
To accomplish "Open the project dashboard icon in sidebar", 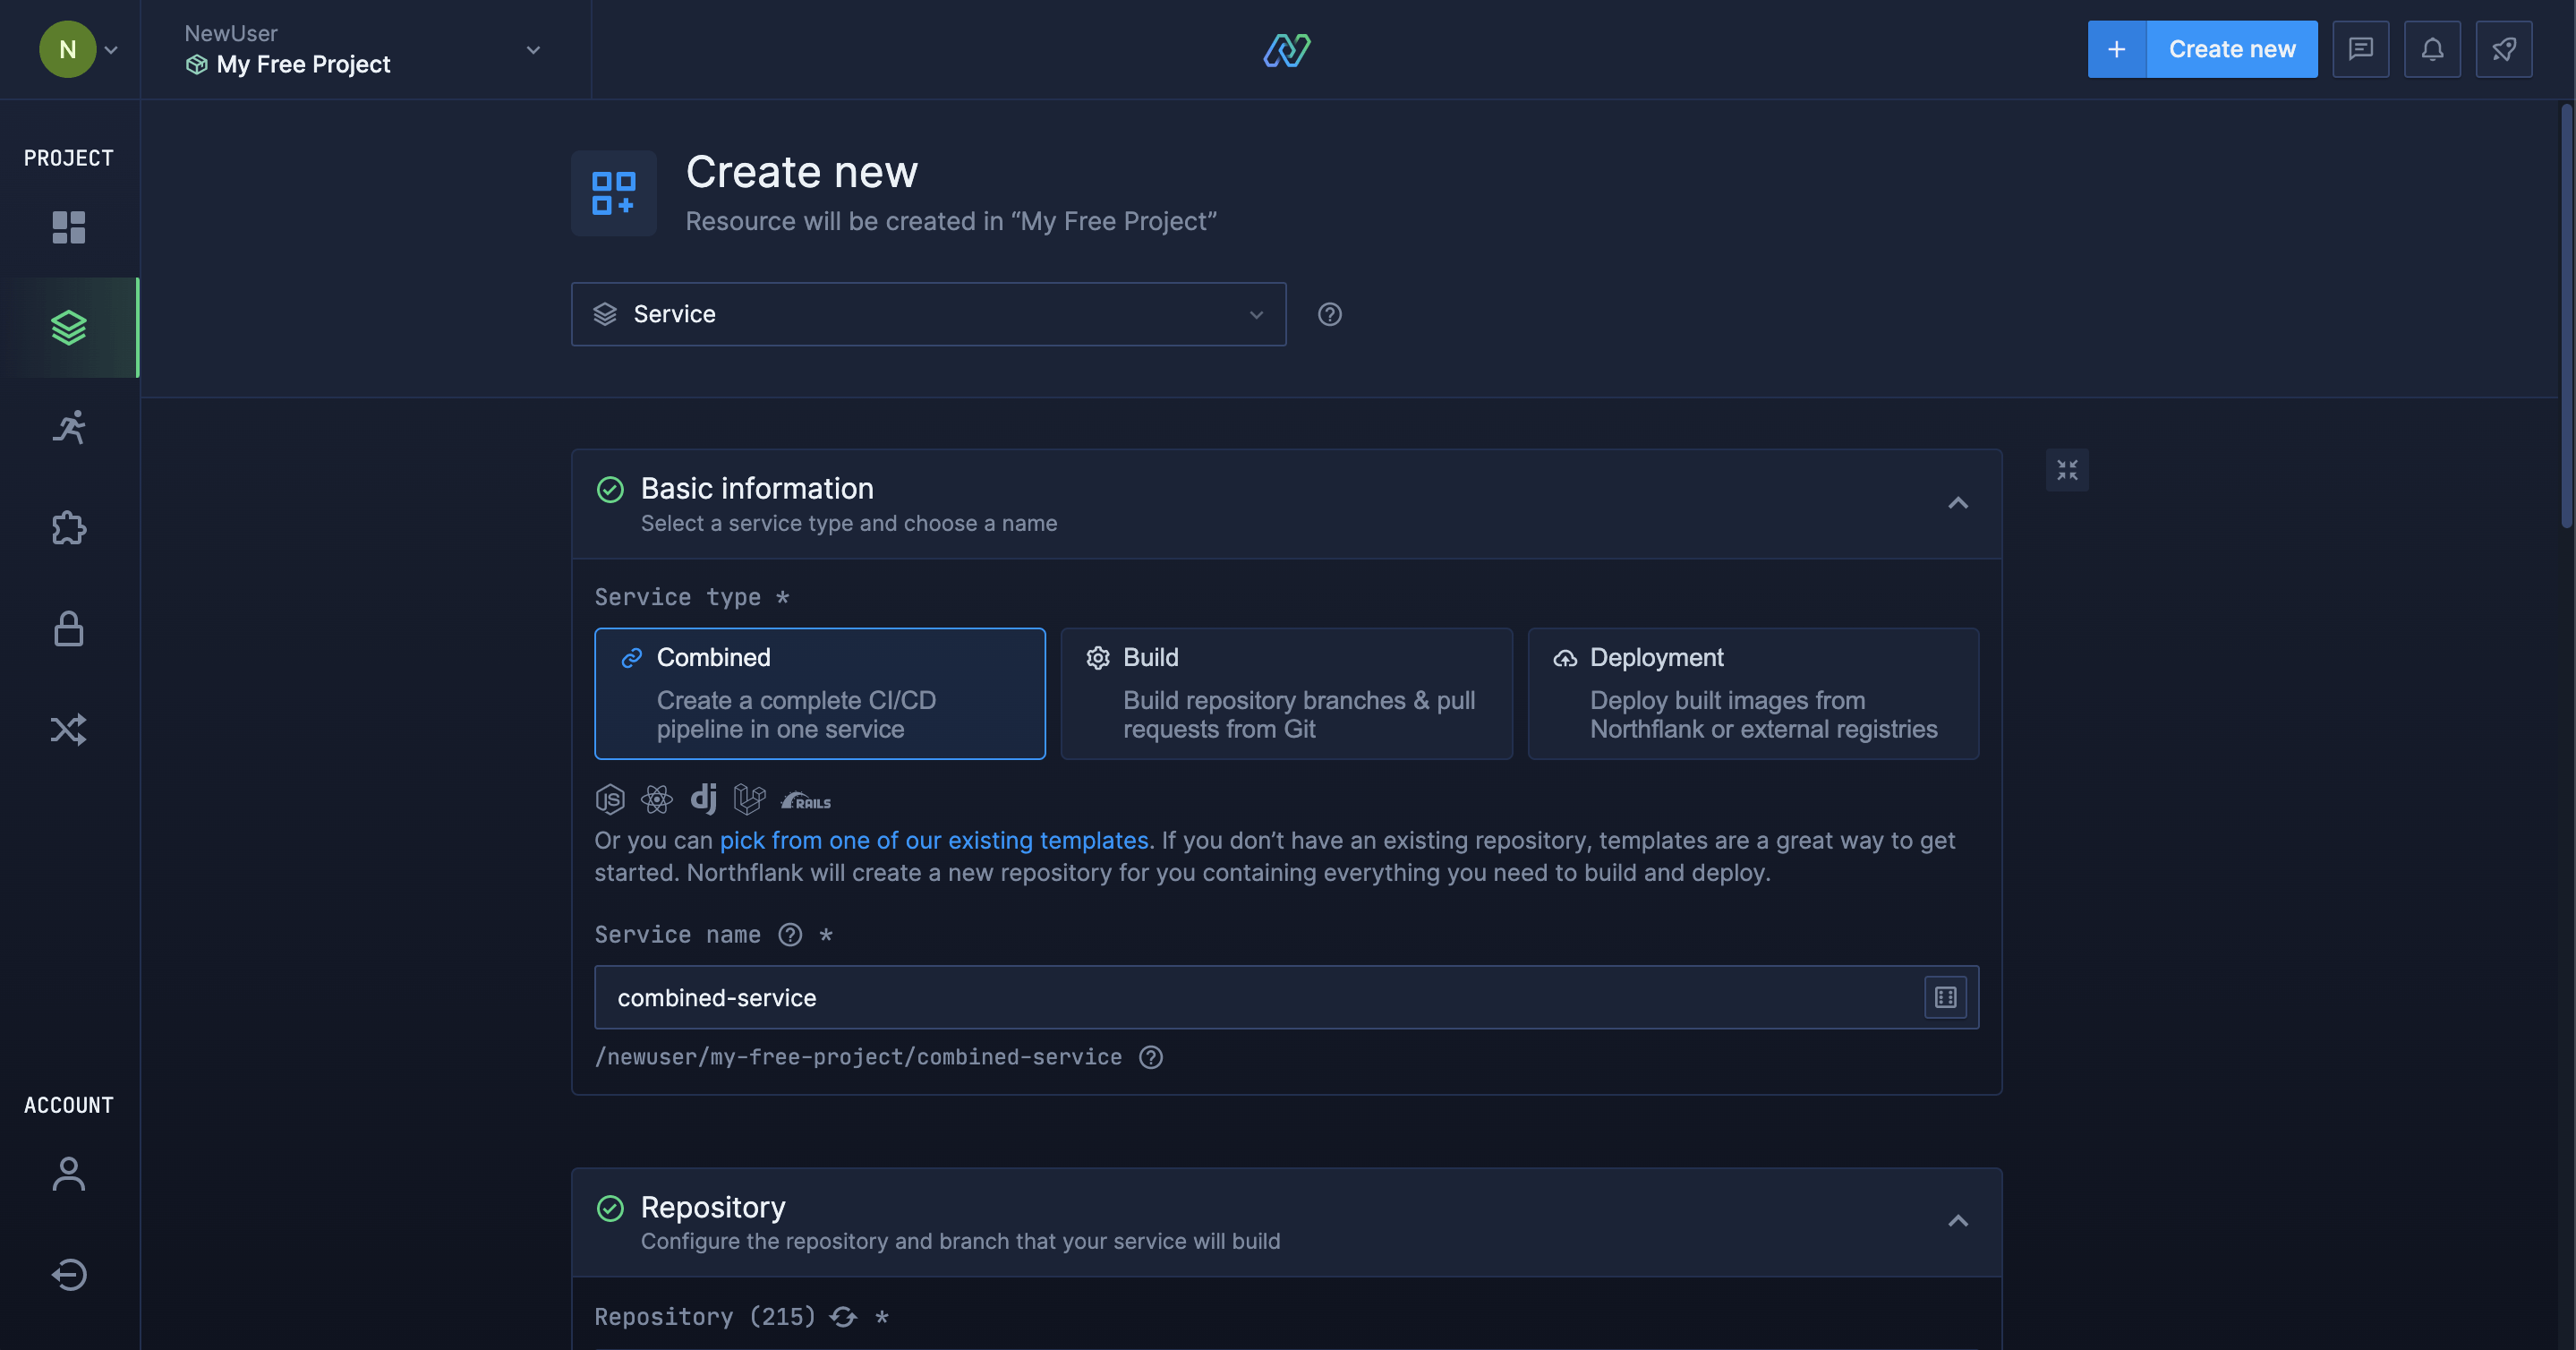I will [68, 227].
